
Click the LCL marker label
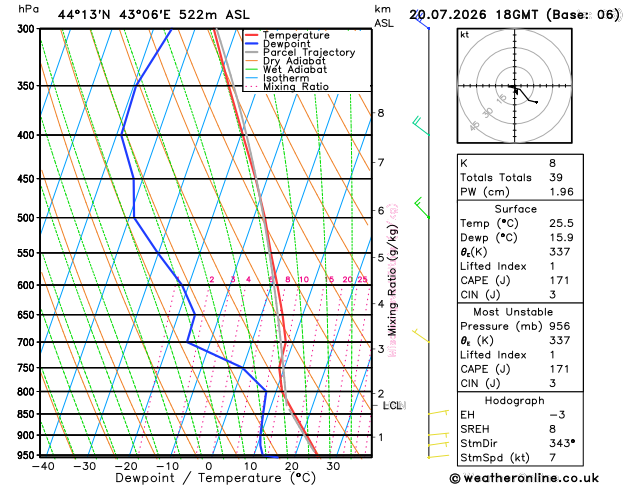393,405
